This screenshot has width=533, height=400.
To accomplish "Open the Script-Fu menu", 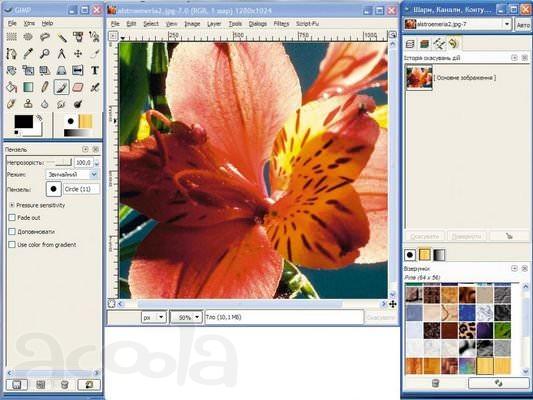I will pyautogui.click(x=307, y=24).
